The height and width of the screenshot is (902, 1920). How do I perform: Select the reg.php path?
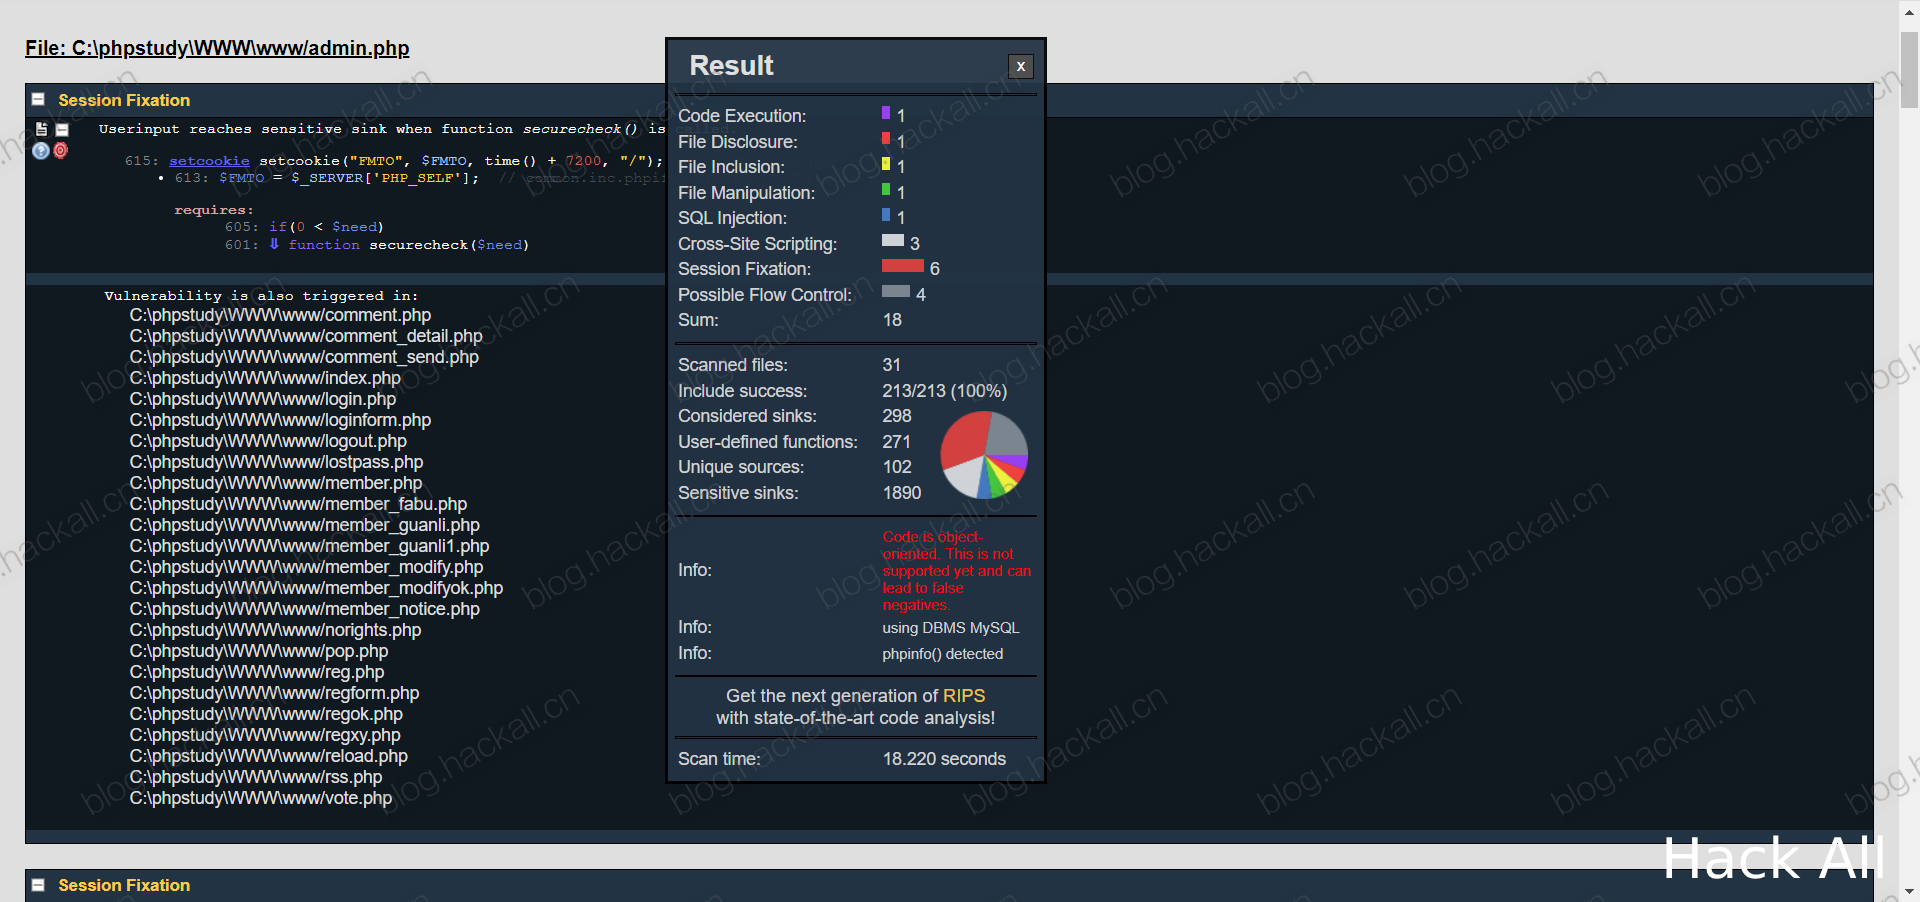pyautogui.click(x=257, y=672)
